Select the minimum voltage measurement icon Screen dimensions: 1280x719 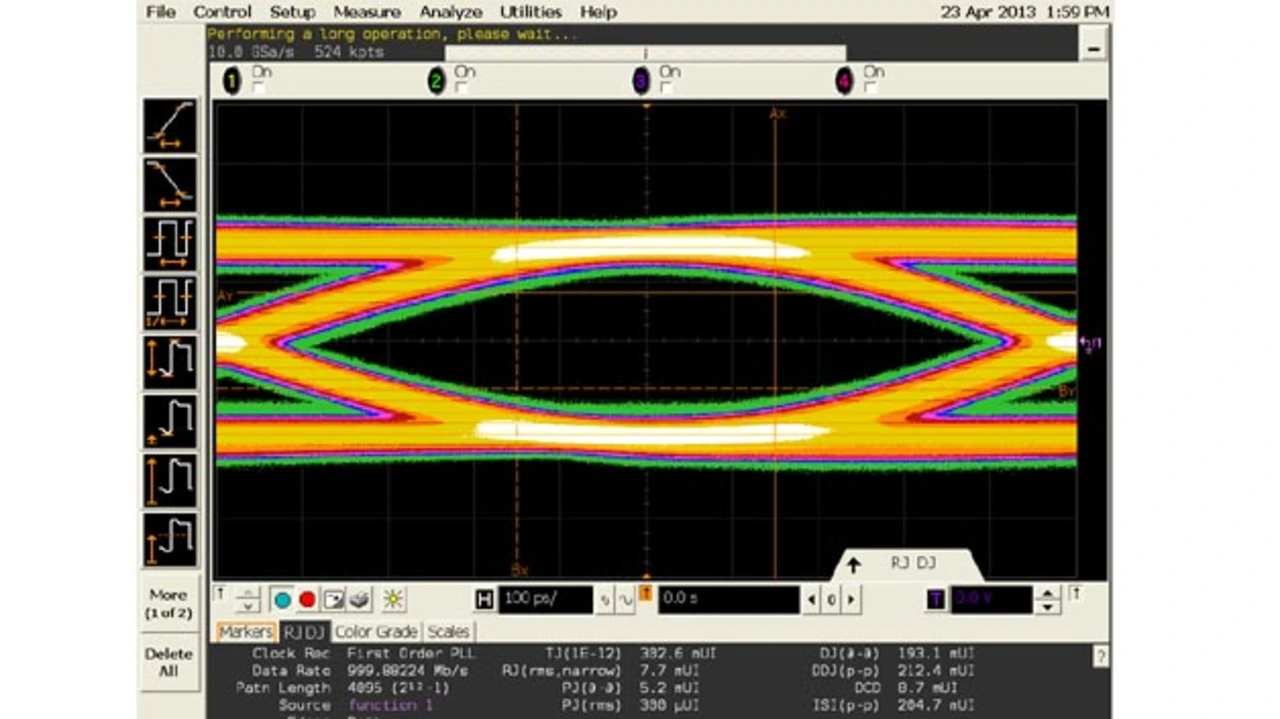170,421
